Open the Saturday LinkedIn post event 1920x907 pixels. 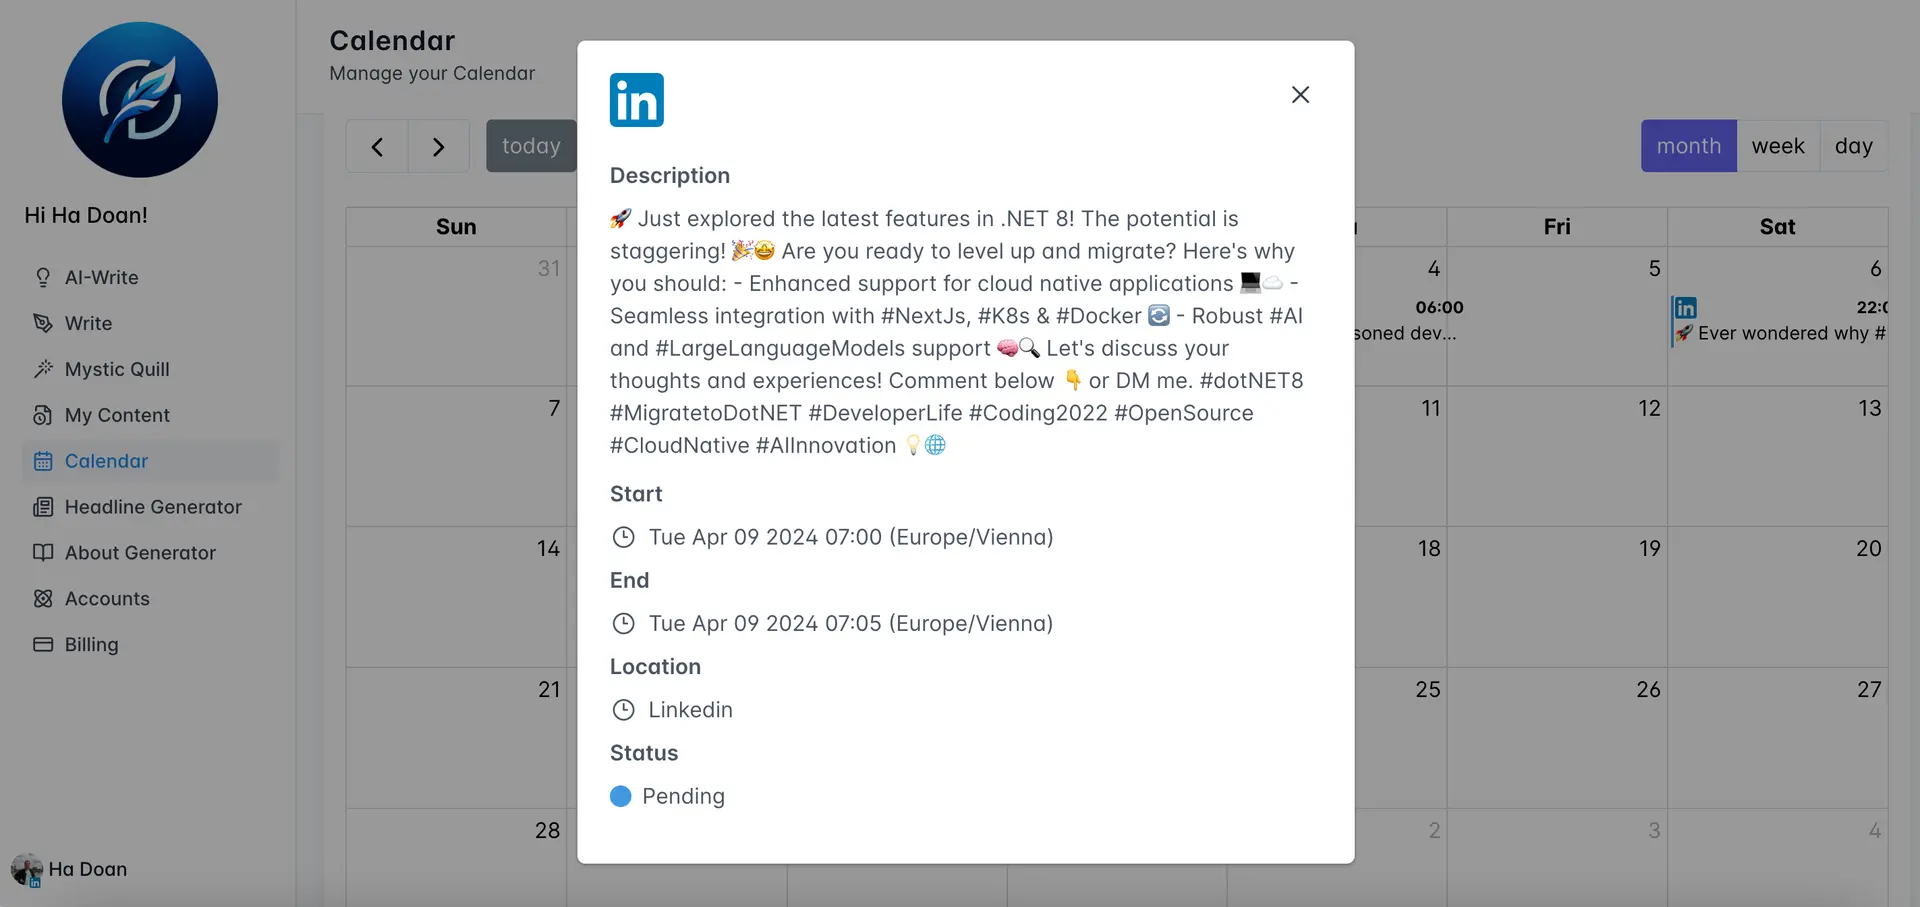[1780, 321]
